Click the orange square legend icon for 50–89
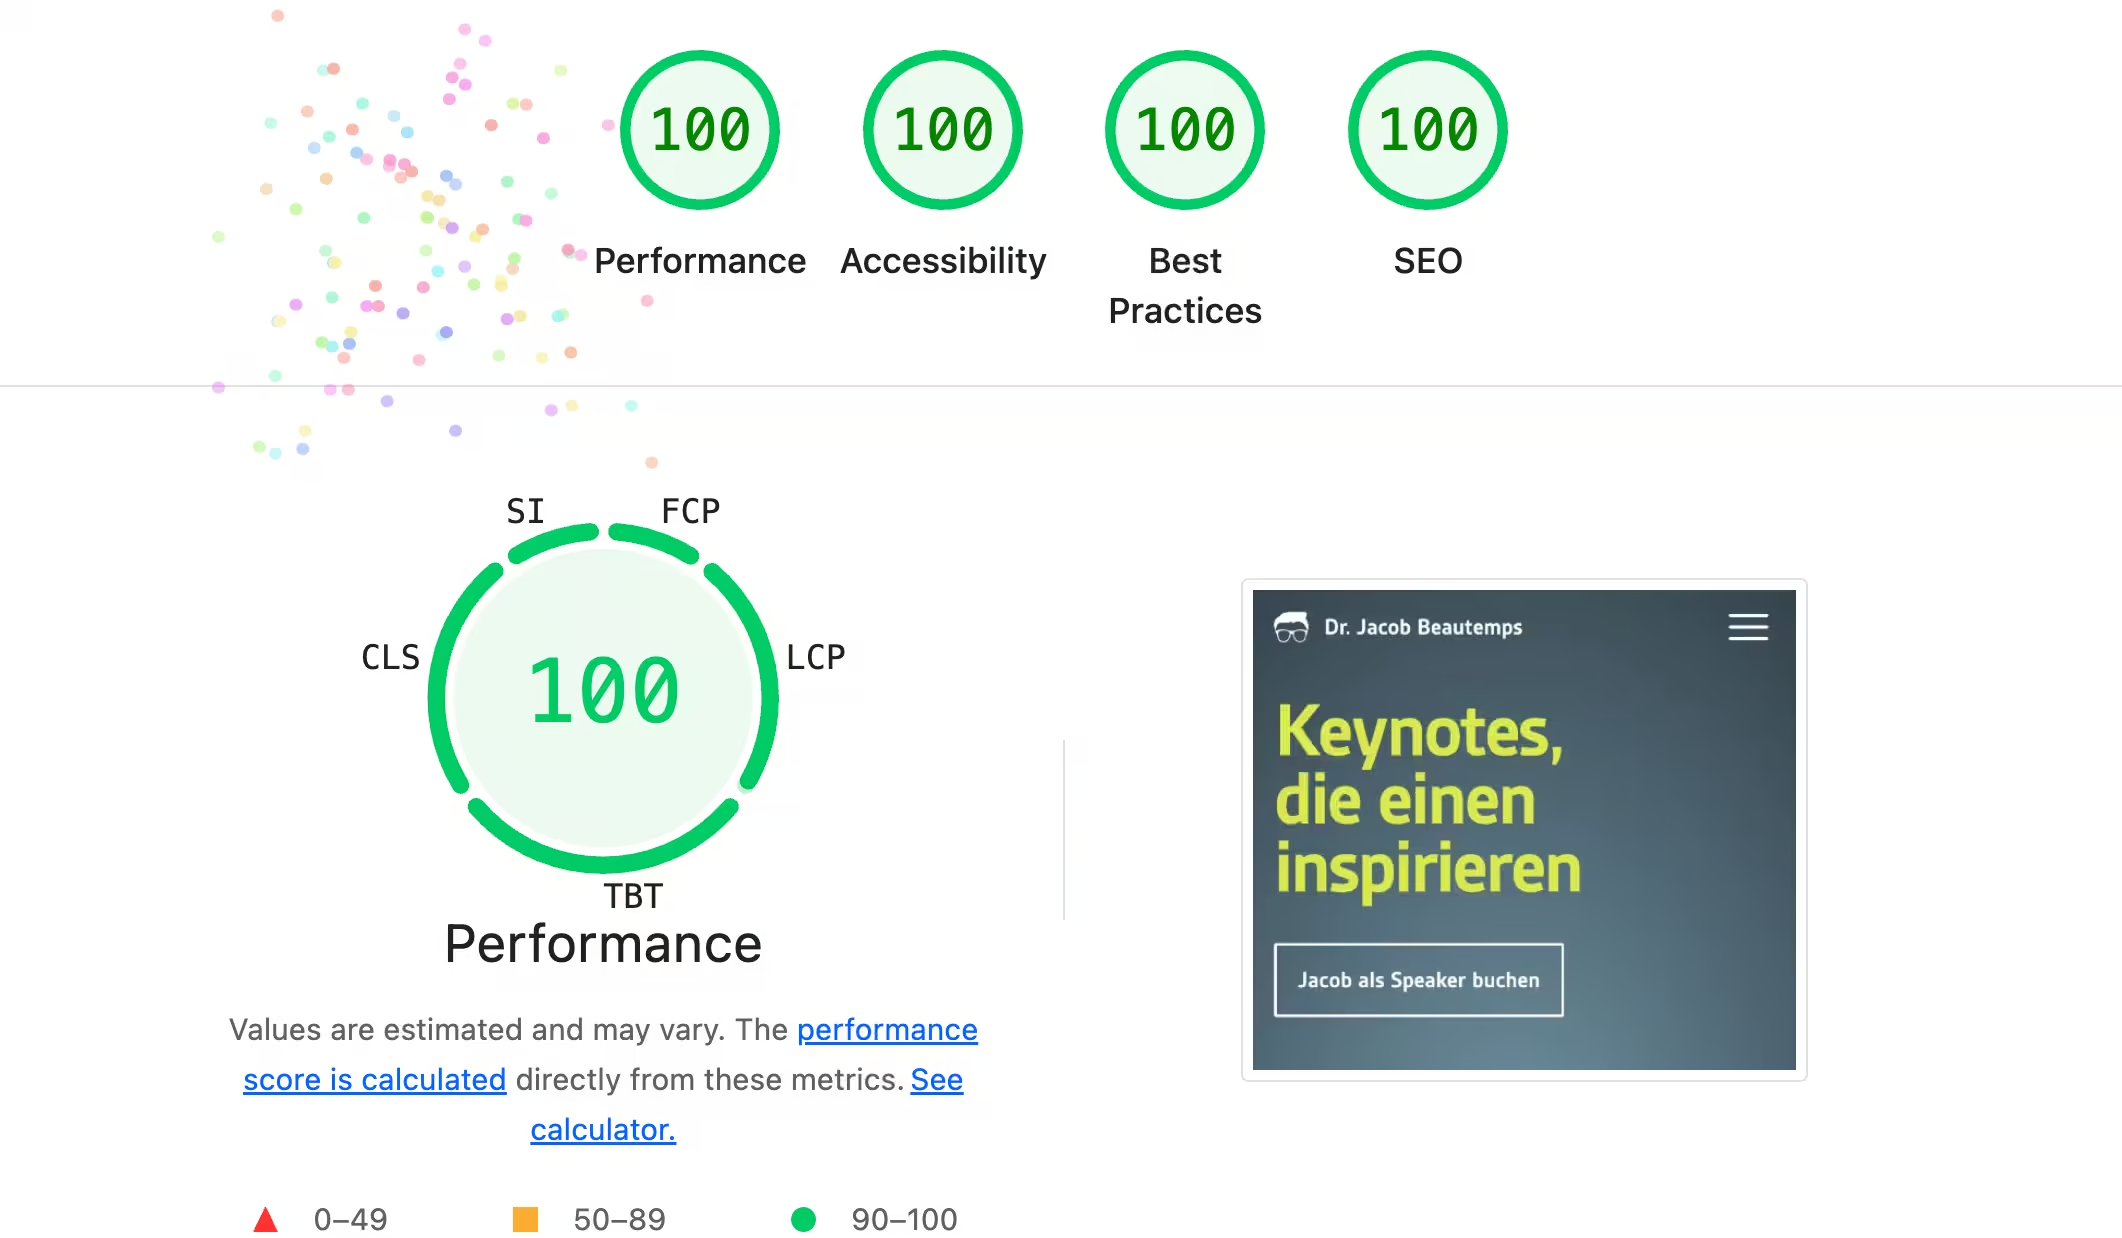2122x1238 pixels. pos(526,1219)
